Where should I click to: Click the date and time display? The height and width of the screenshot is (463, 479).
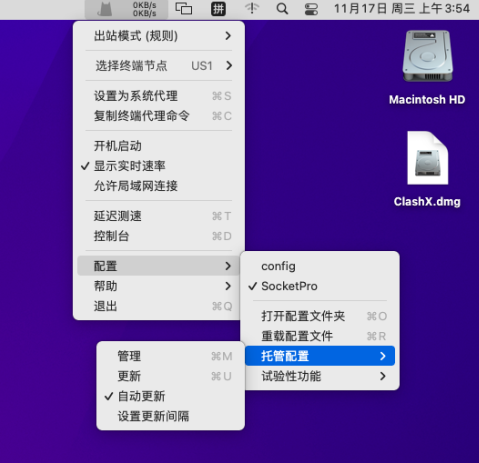(402, 9)
